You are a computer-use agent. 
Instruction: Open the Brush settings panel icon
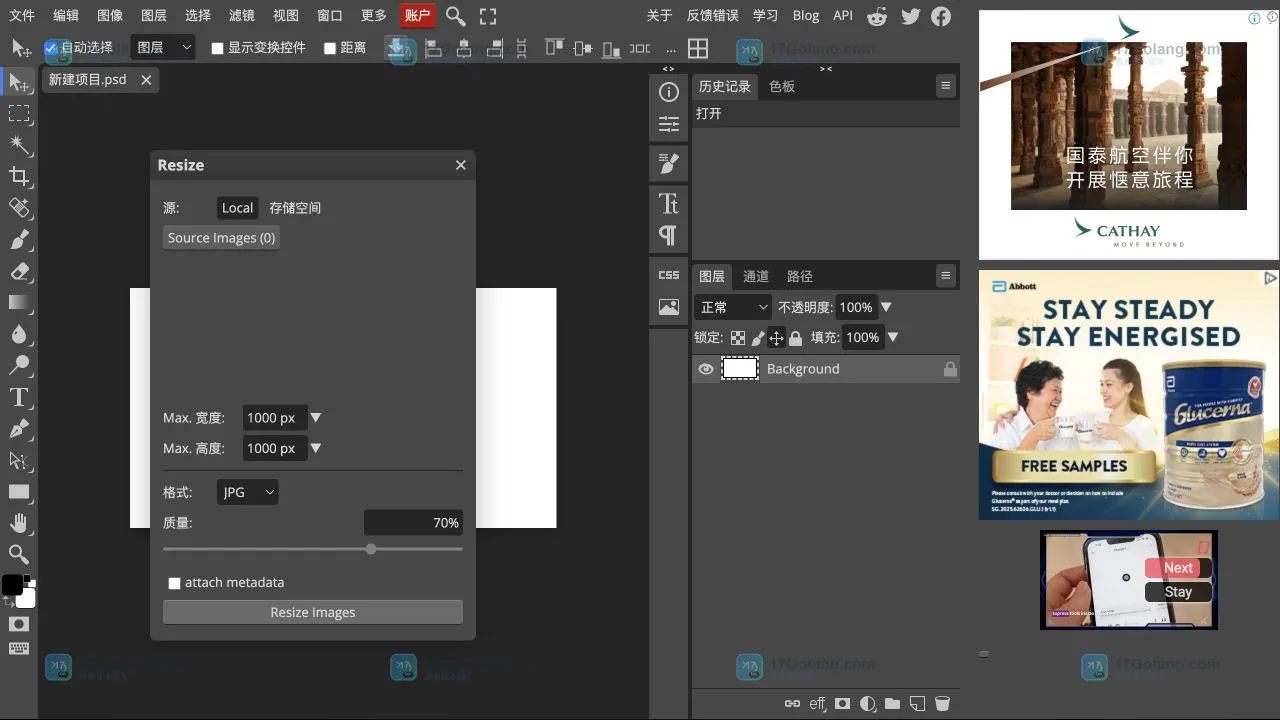tap(669, 163)
